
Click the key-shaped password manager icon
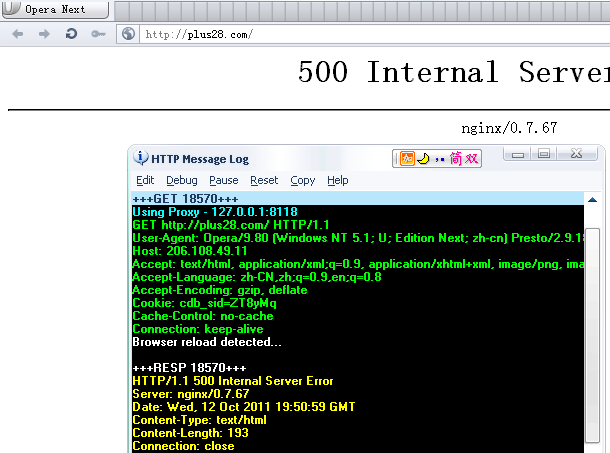(98, 34)
